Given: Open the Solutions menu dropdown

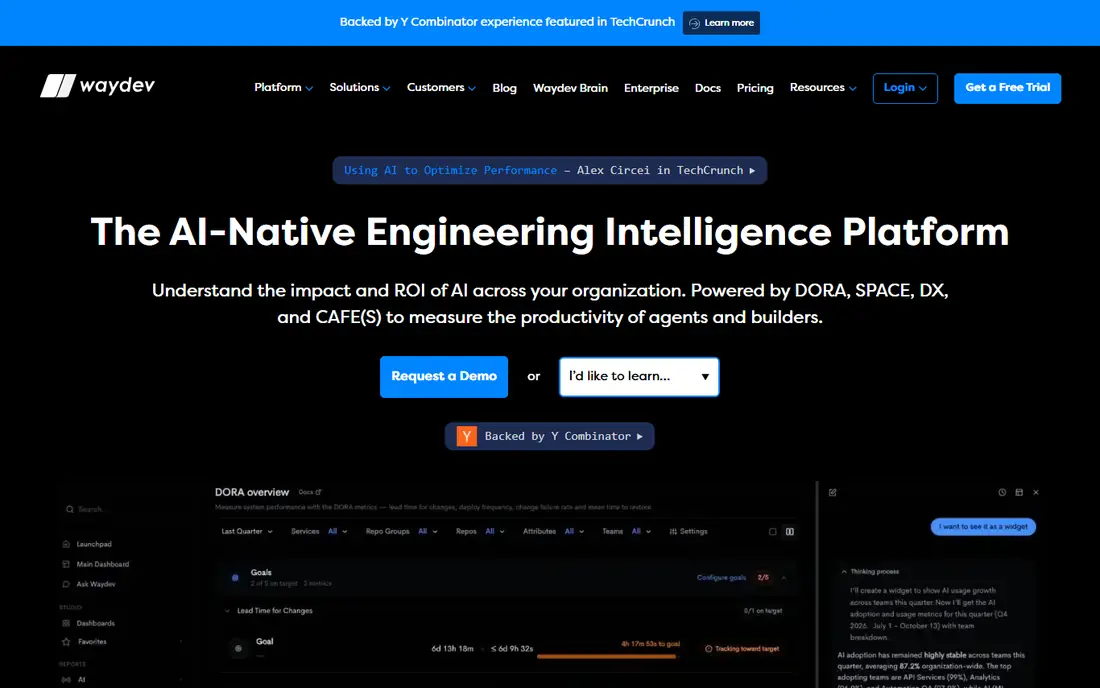Looking at the screenshot, I should [360, 88].
